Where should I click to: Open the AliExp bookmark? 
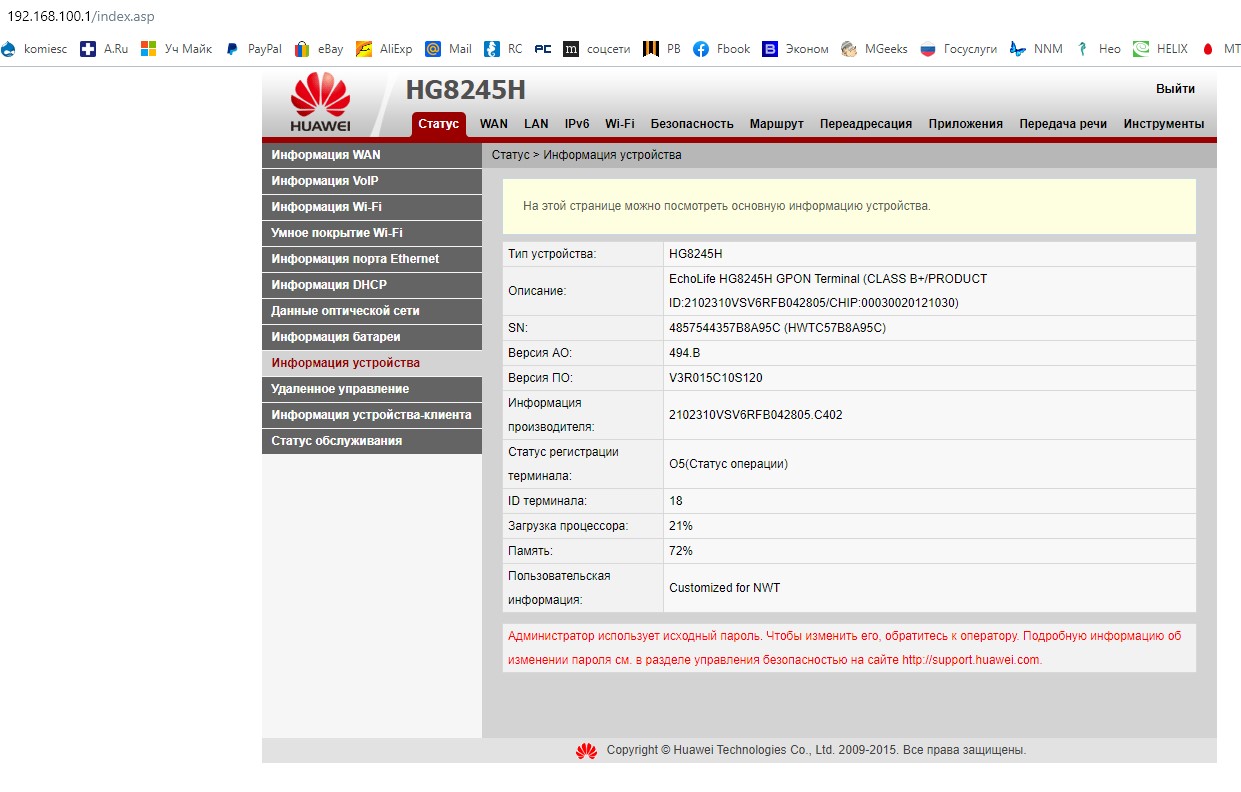pos(383,48)
